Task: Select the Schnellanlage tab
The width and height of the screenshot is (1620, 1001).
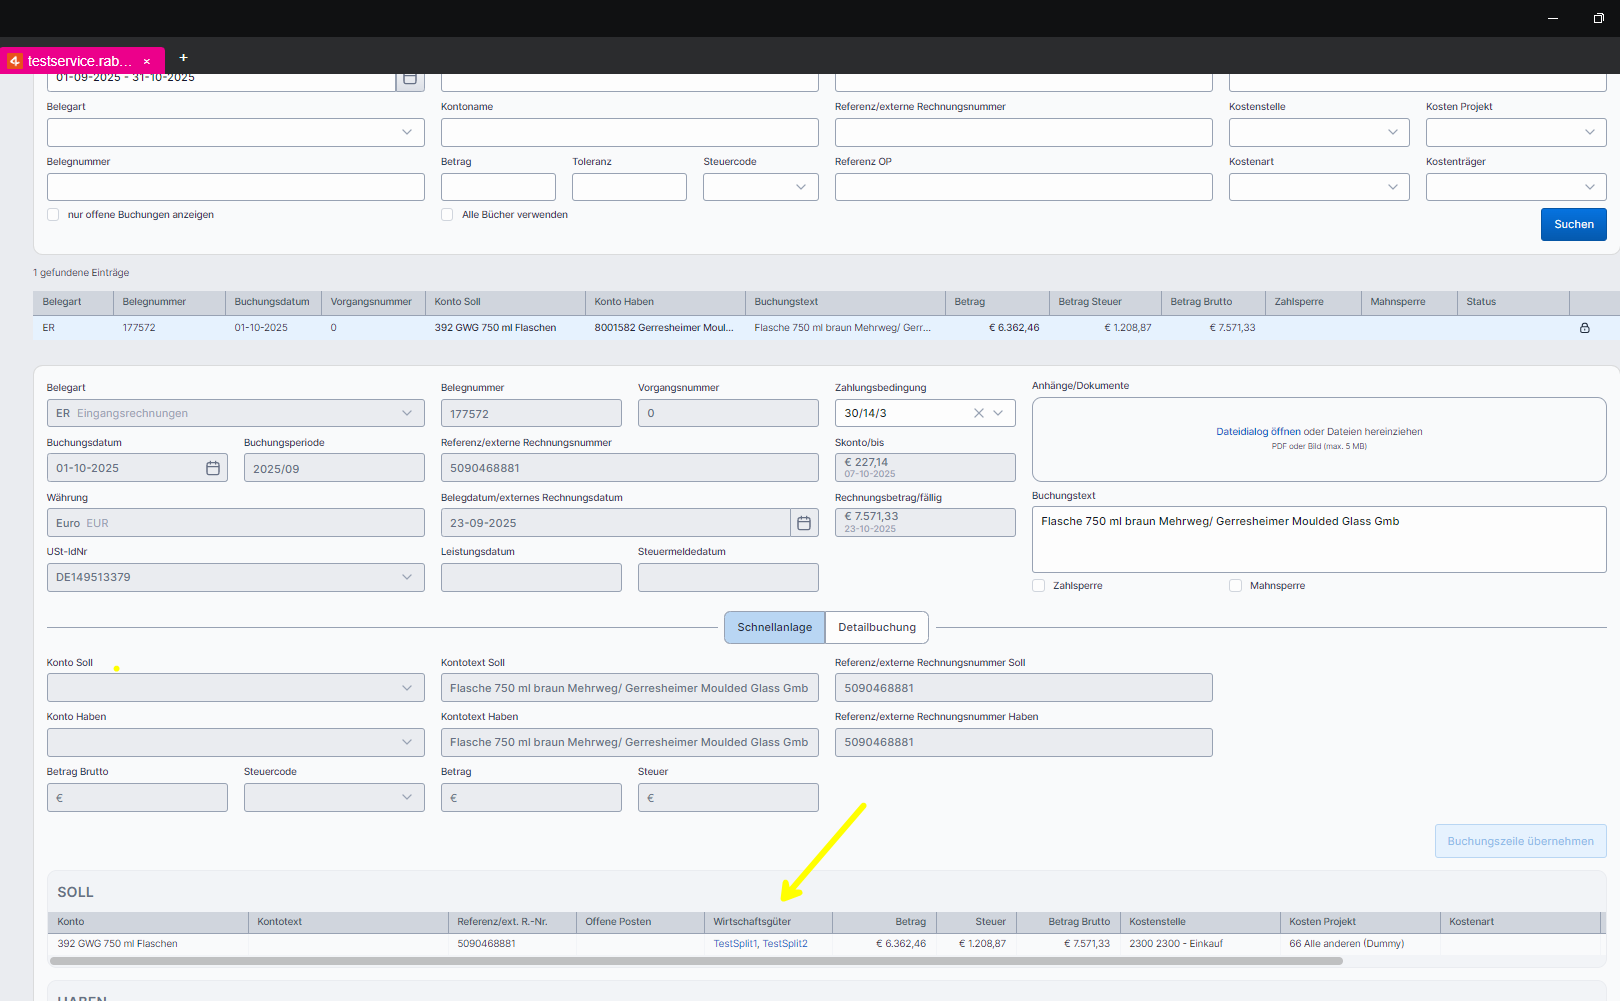Action: (774, 628)
